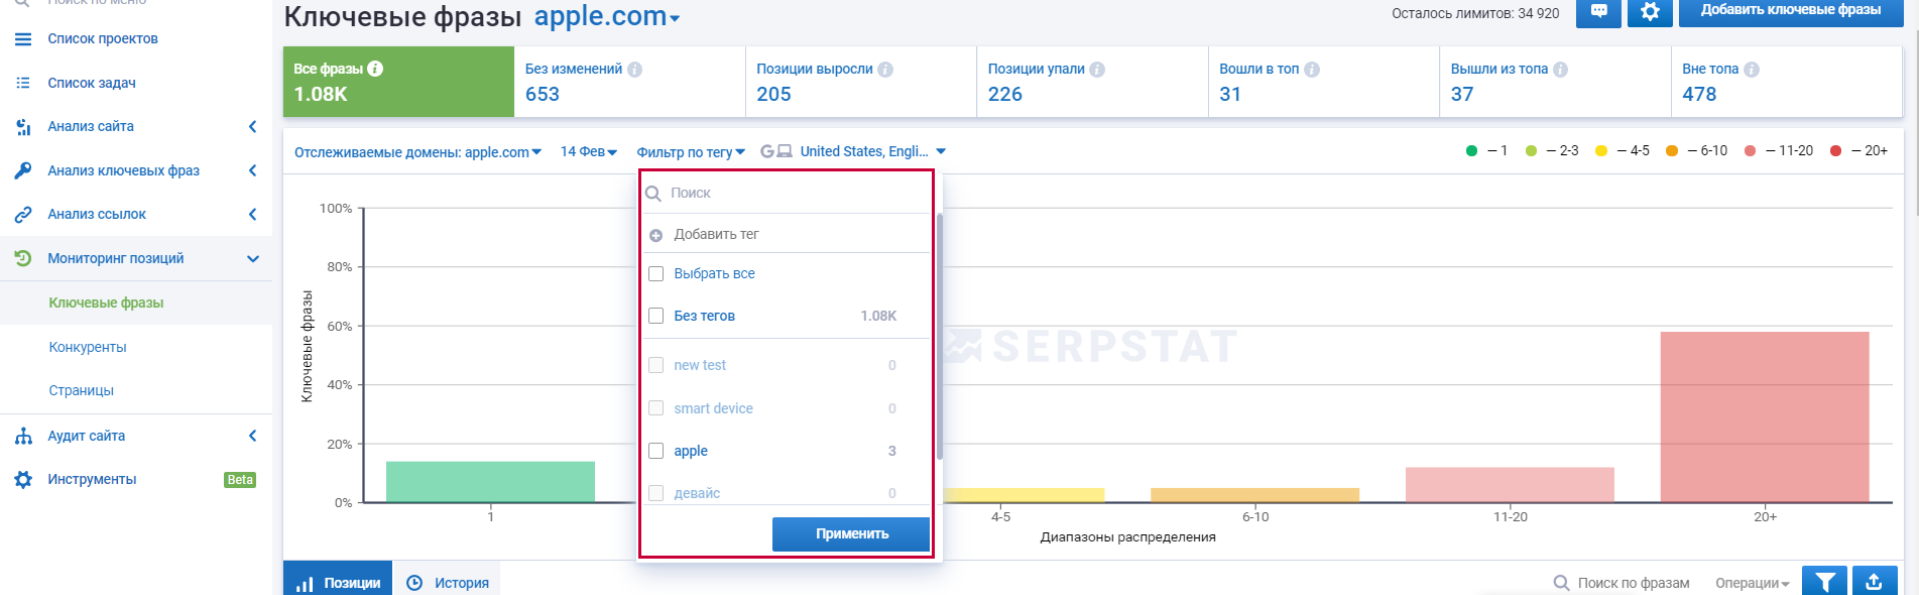Click the funnel filter button
The height and width of the screenshot is (595, 1919).
tap(1825, 582)
